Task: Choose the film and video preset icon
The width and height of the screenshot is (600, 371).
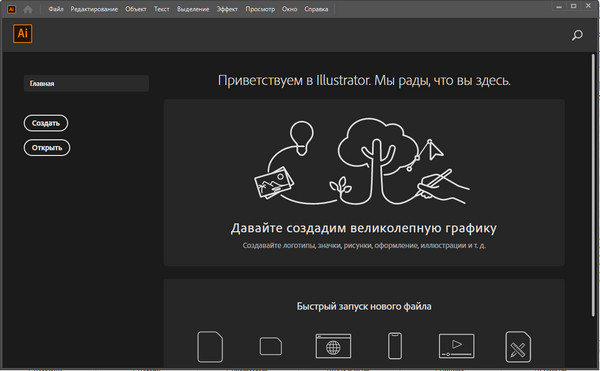Action: click(x=456, y=346)
